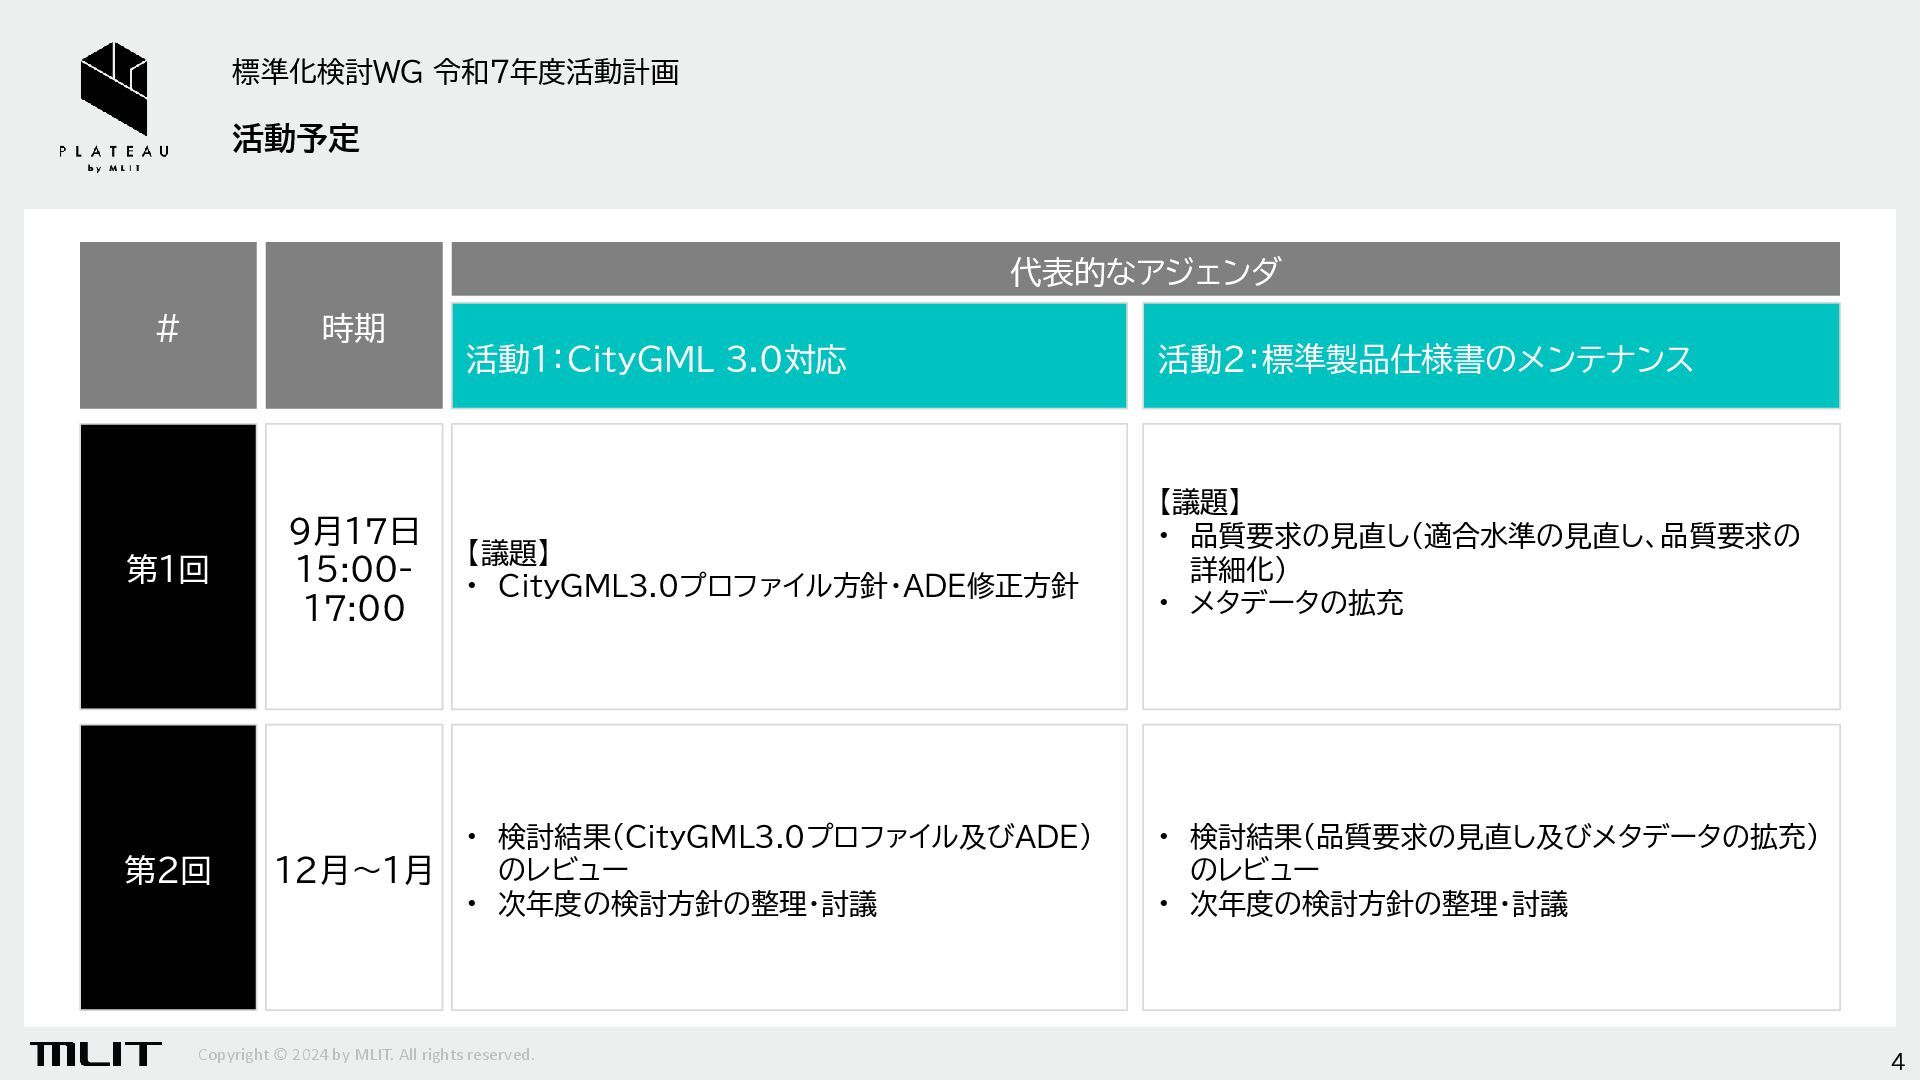This screenshot has height=1080, width=1920.
Task: Select the 代表的なアジェンダ header bar
Action: [1144, 270]
